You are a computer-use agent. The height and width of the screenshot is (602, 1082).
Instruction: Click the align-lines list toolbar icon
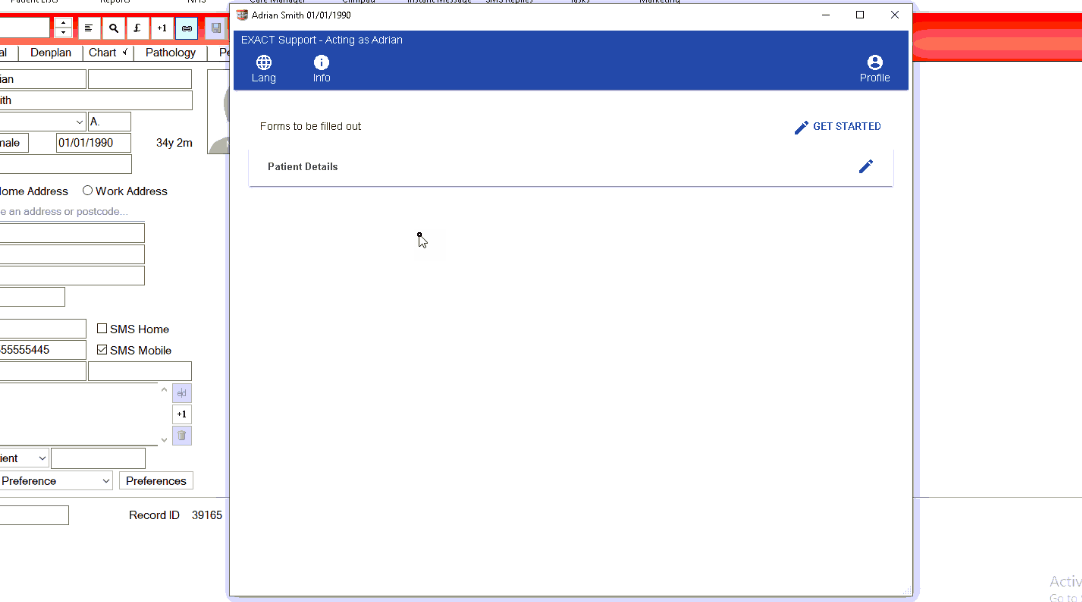pos(89,28)
